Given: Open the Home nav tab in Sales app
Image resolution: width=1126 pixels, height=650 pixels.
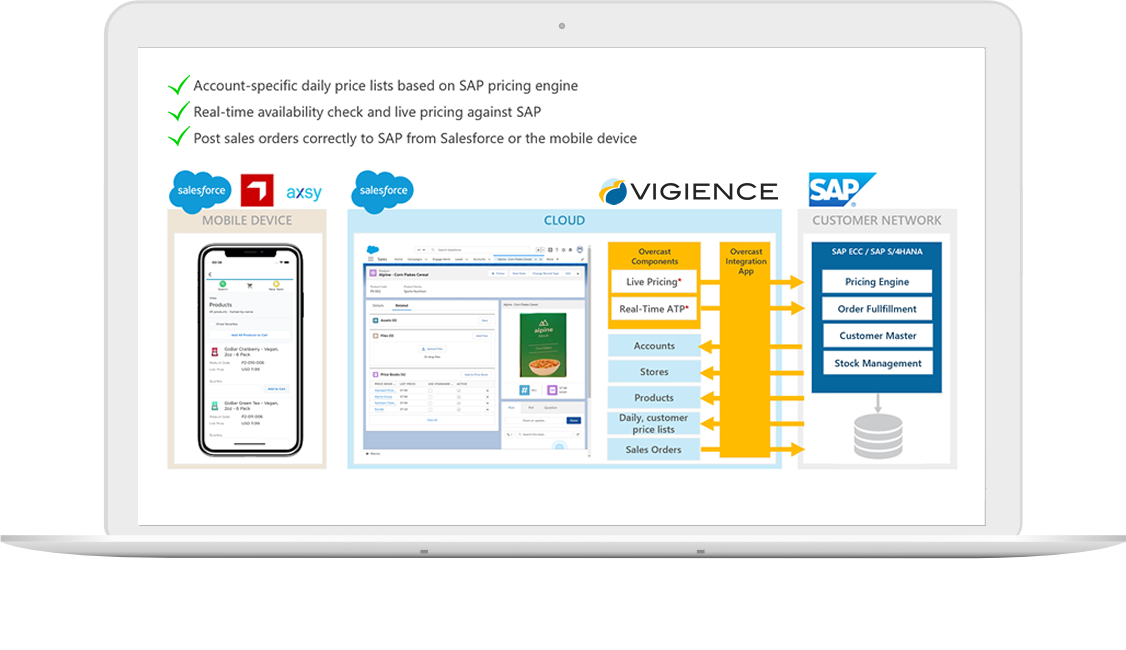Looking at the screenshot, I should pos(399,259).
